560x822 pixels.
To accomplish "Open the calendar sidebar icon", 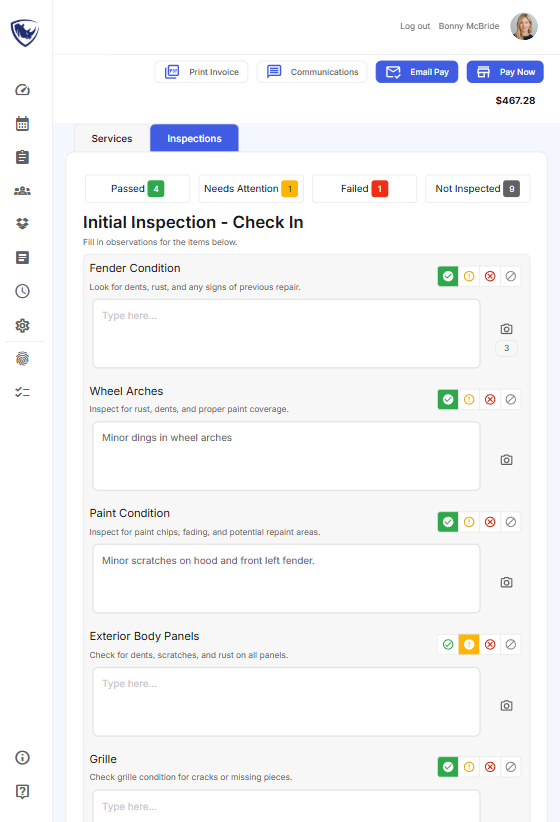I will coord(22,124).
